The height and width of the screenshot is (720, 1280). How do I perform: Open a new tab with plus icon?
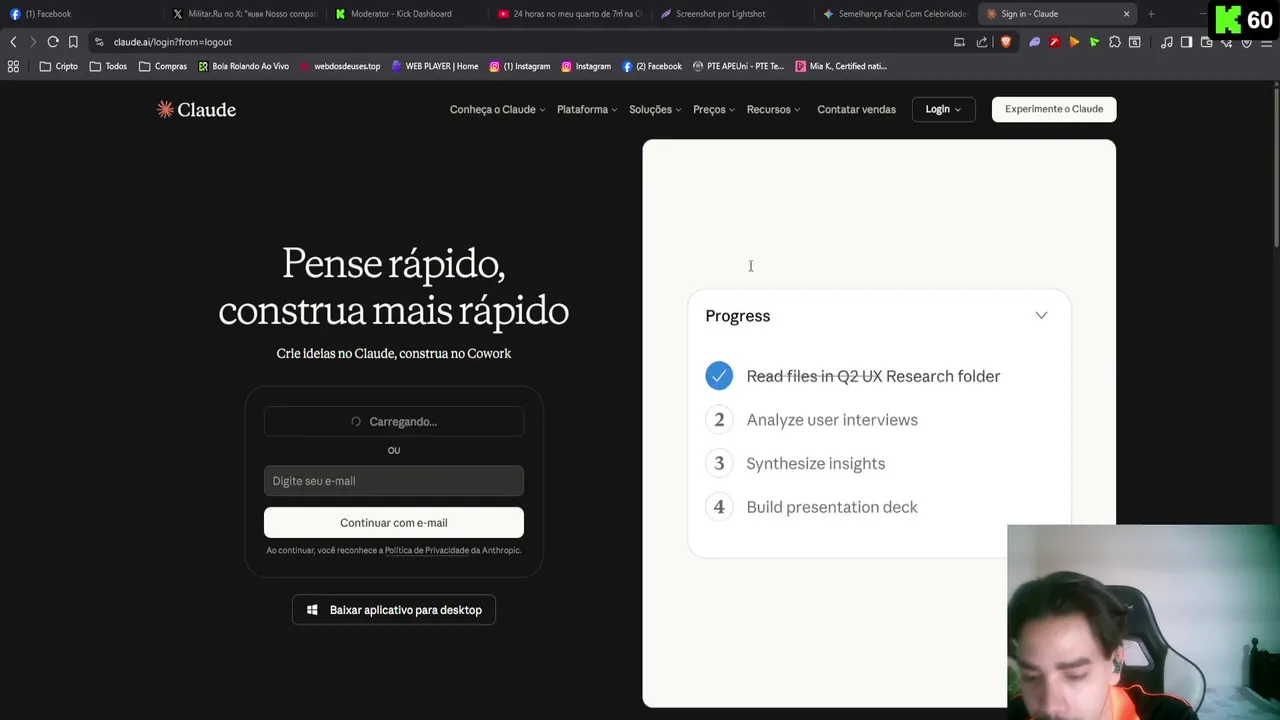coord(1151,14)
